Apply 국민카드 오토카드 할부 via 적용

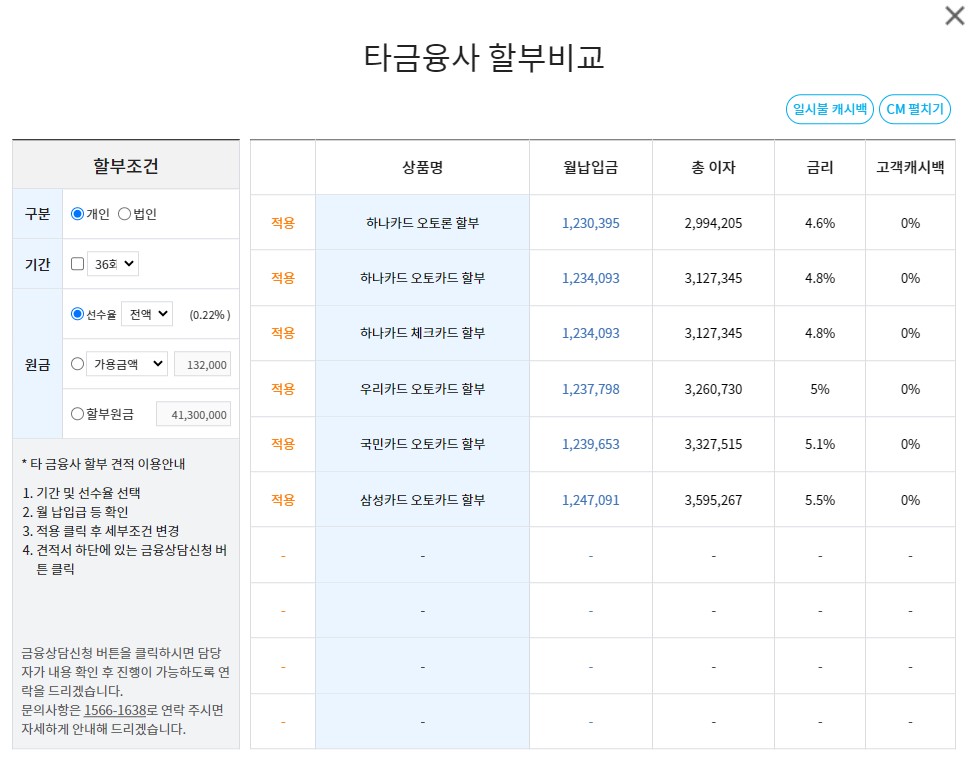click(x=283, y=444)
